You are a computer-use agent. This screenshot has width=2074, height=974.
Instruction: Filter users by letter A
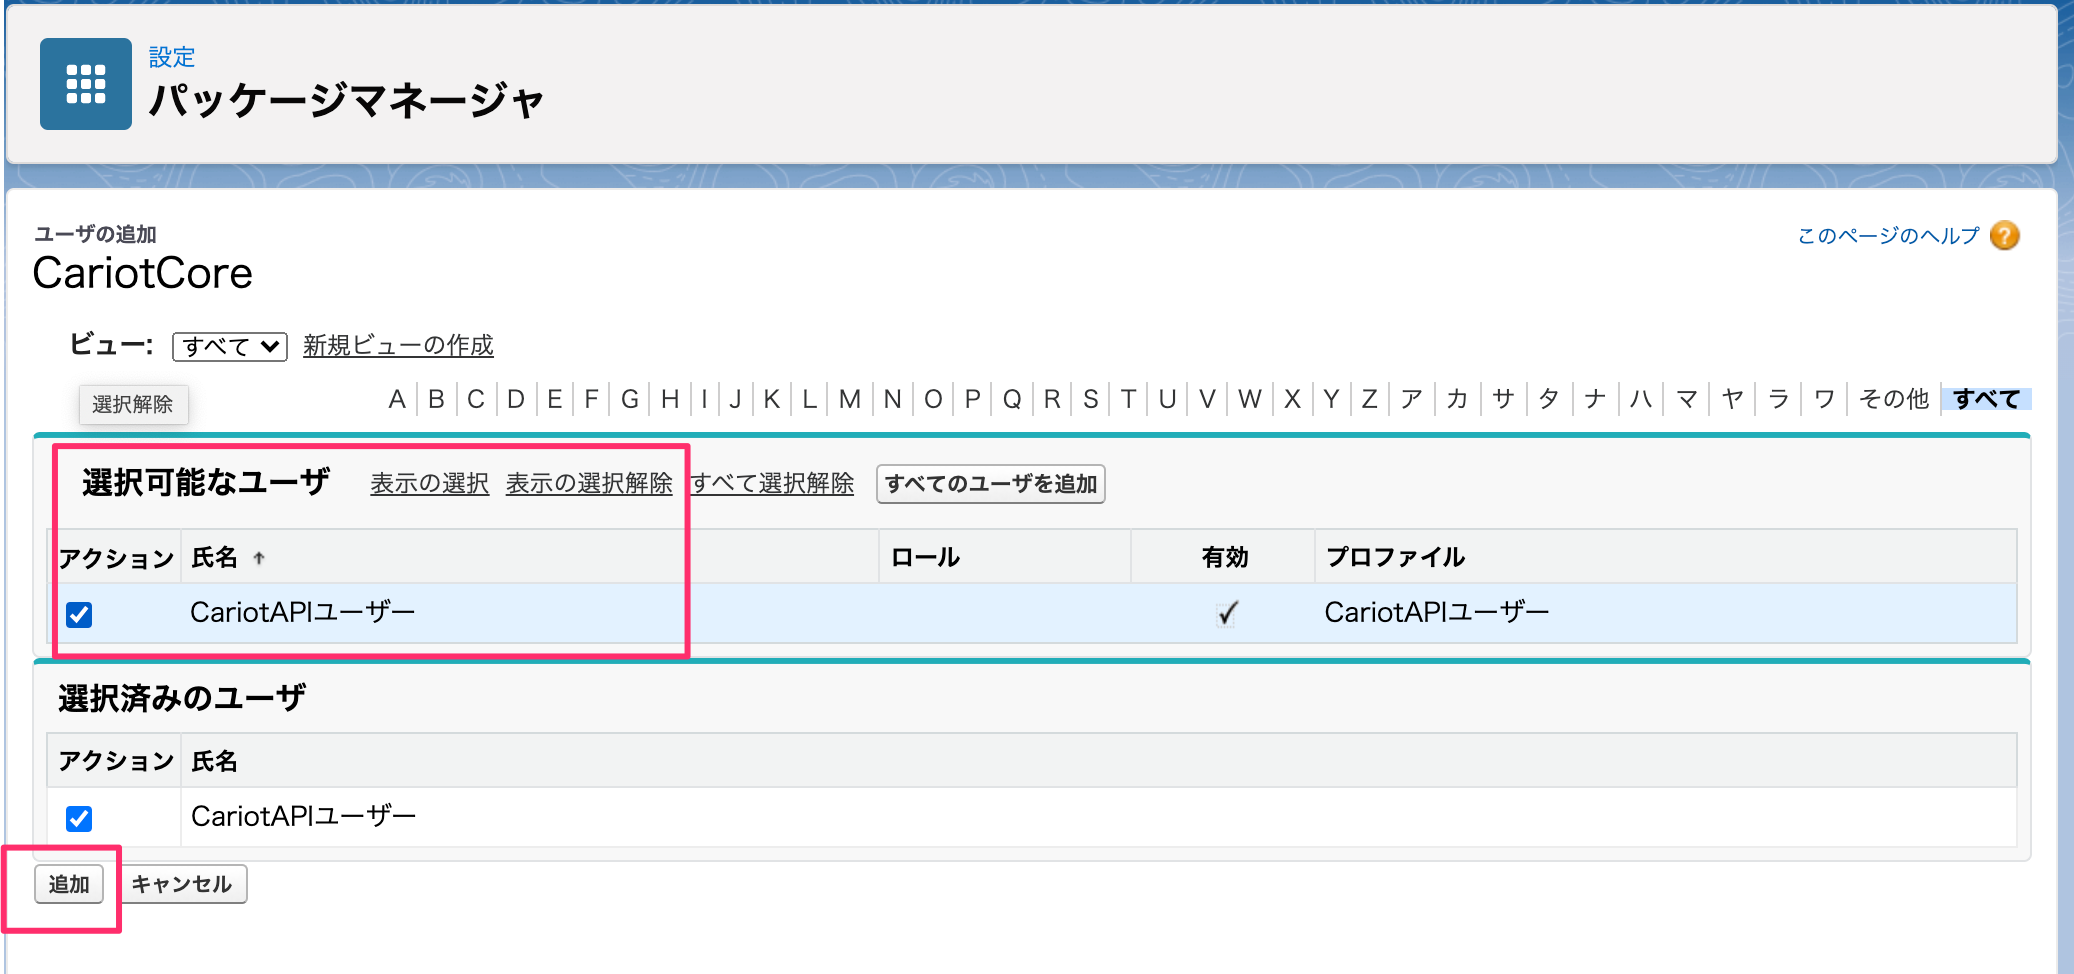point(397,399)
